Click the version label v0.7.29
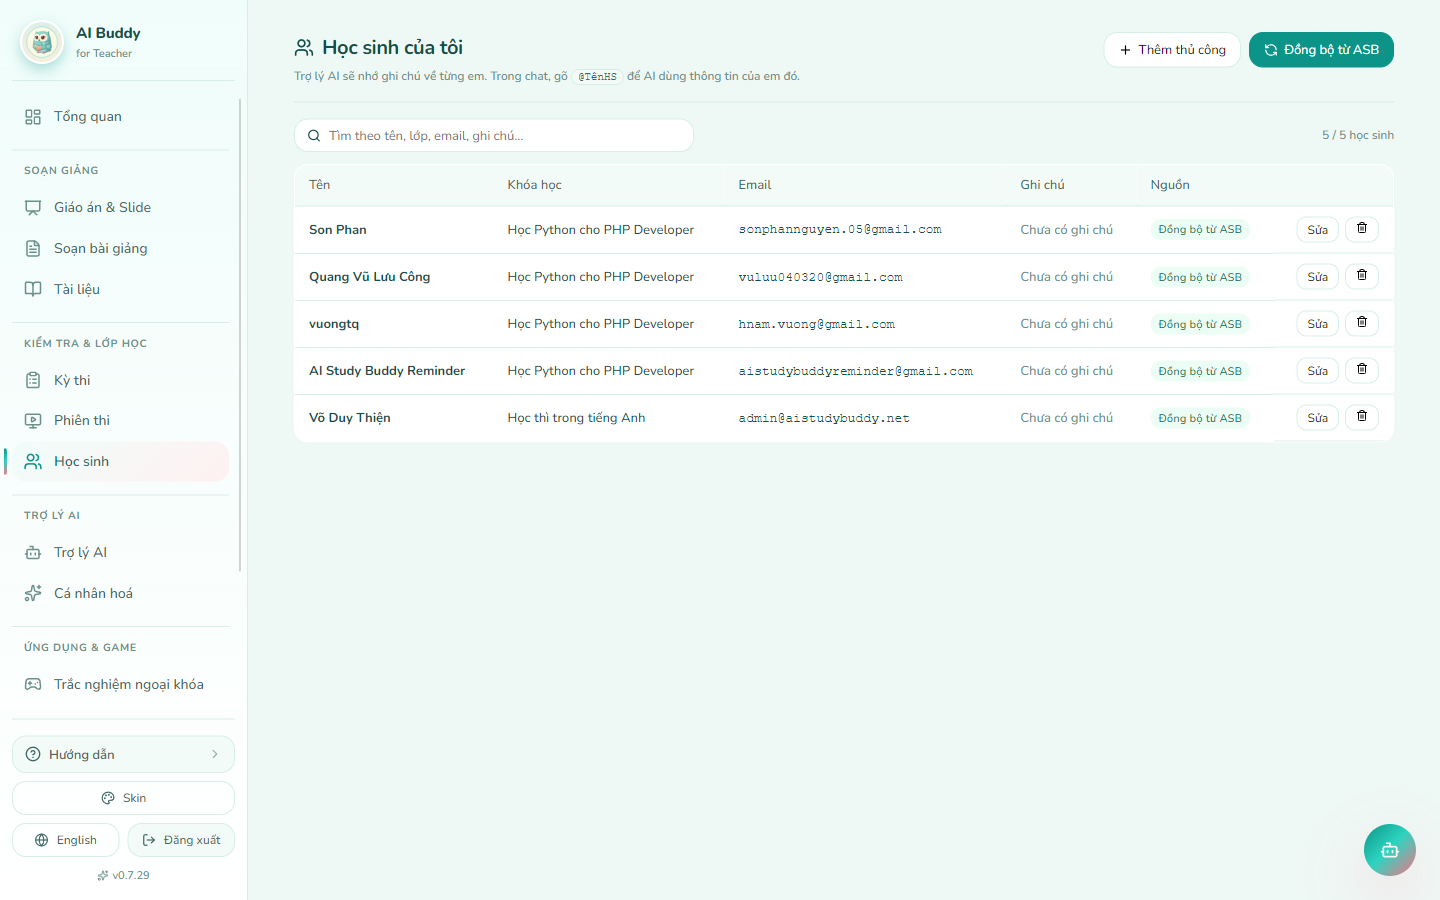 coord(123,875)
